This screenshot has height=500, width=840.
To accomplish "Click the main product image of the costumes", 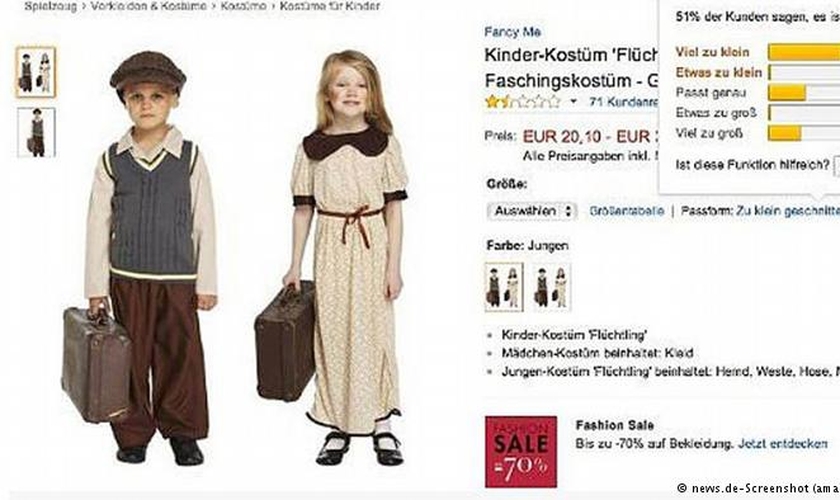I will (244, 257).
